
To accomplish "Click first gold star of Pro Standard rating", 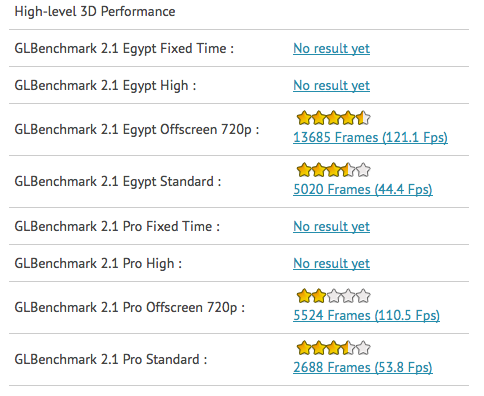I will pos(304,348).
